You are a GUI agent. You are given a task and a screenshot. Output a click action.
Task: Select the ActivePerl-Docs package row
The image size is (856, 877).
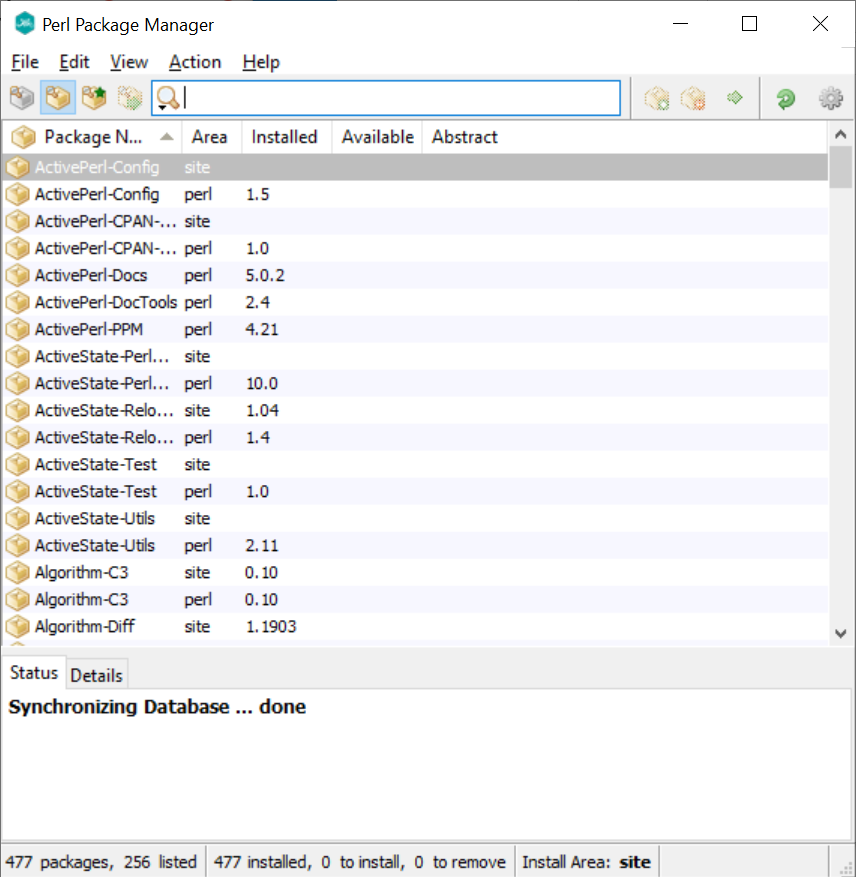pos(415,275)
